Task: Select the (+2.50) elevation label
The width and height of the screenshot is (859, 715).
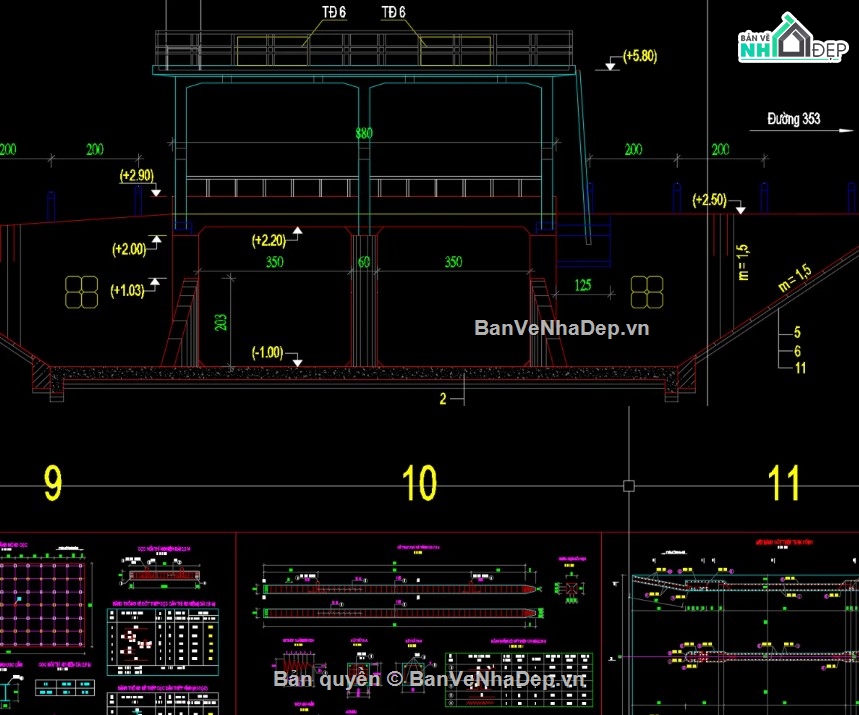Action: [709, 199]
